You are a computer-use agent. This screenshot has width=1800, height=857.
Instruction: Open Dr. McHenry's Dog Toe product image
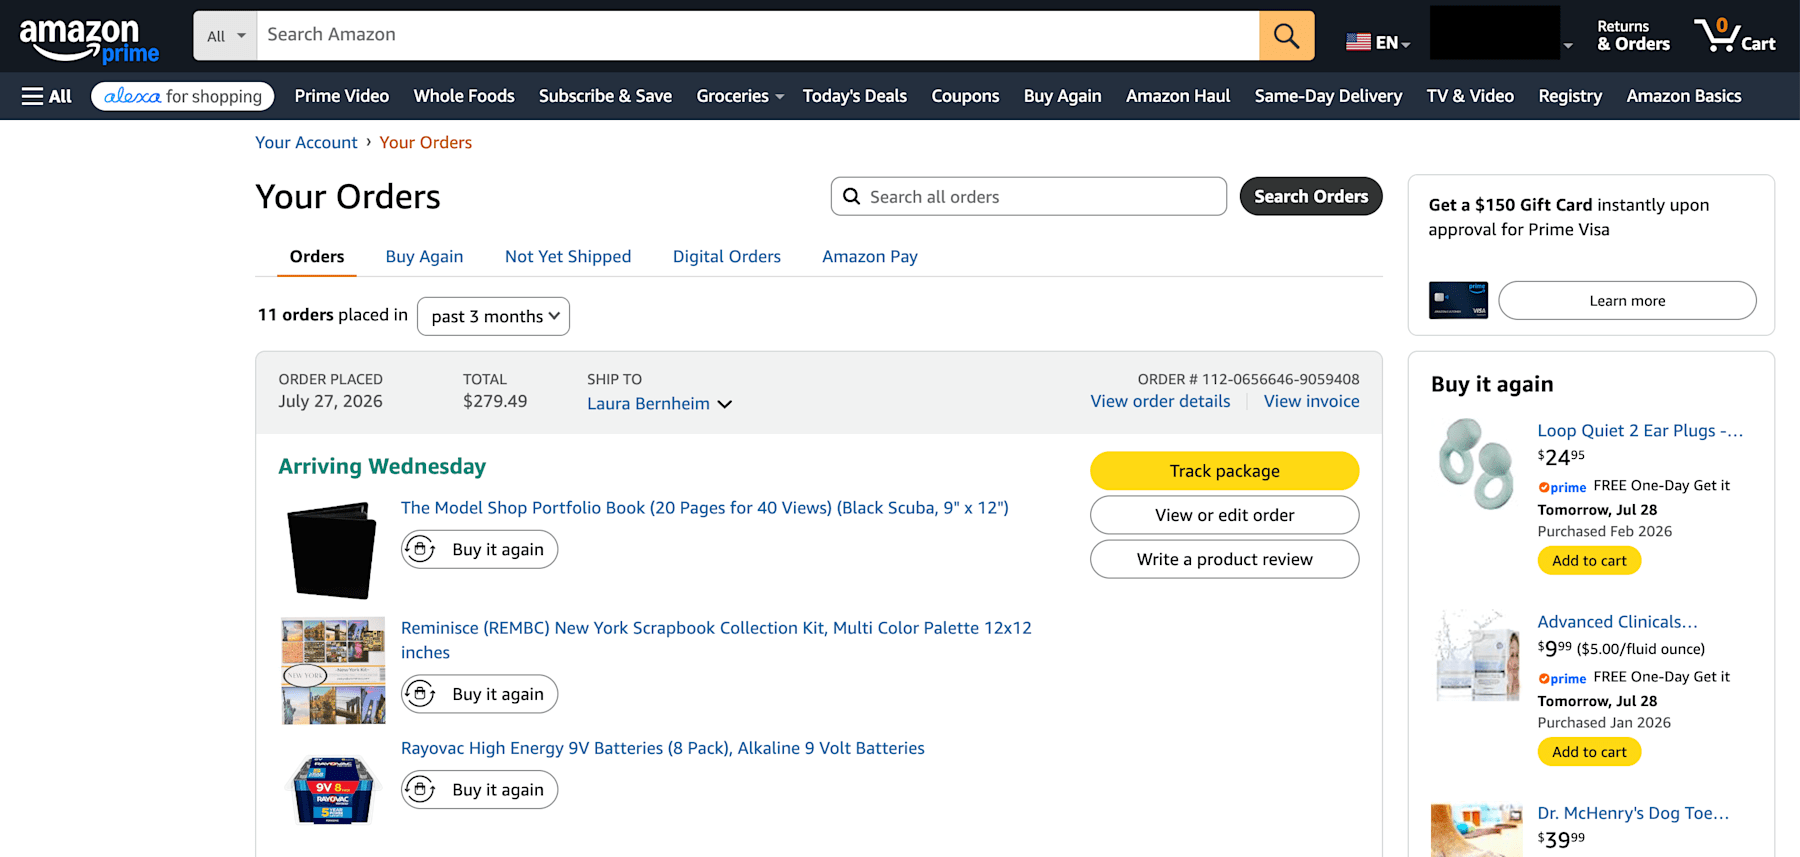click(1477, 830)
